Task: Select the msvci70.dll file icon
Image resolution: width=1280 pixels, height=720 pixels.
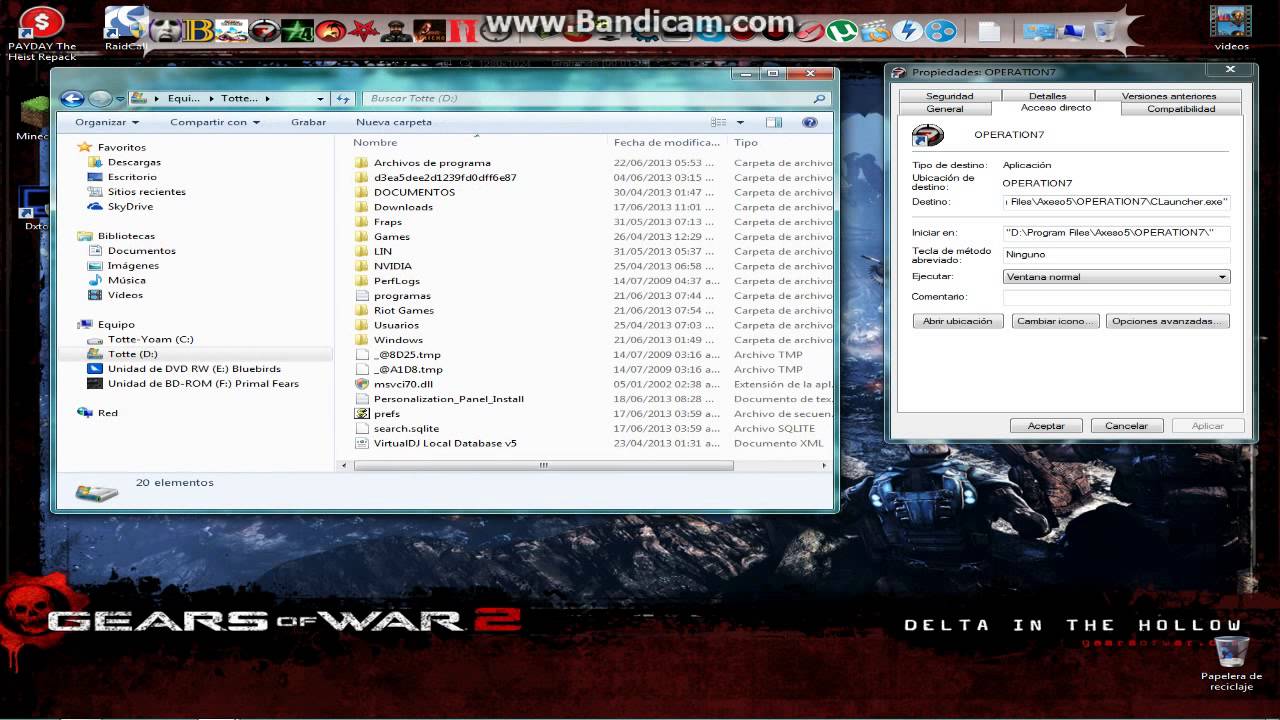Action: coord(362,384)
